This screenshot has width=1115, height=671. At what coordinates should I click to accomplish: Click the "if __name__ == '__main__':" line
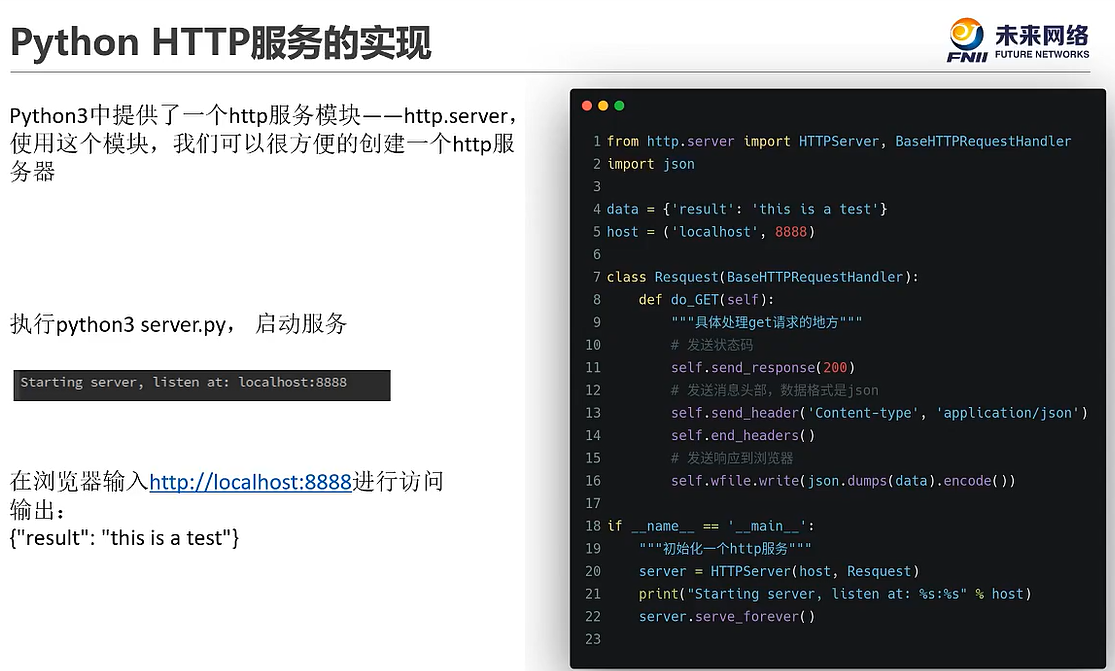(x=710, y=526)
